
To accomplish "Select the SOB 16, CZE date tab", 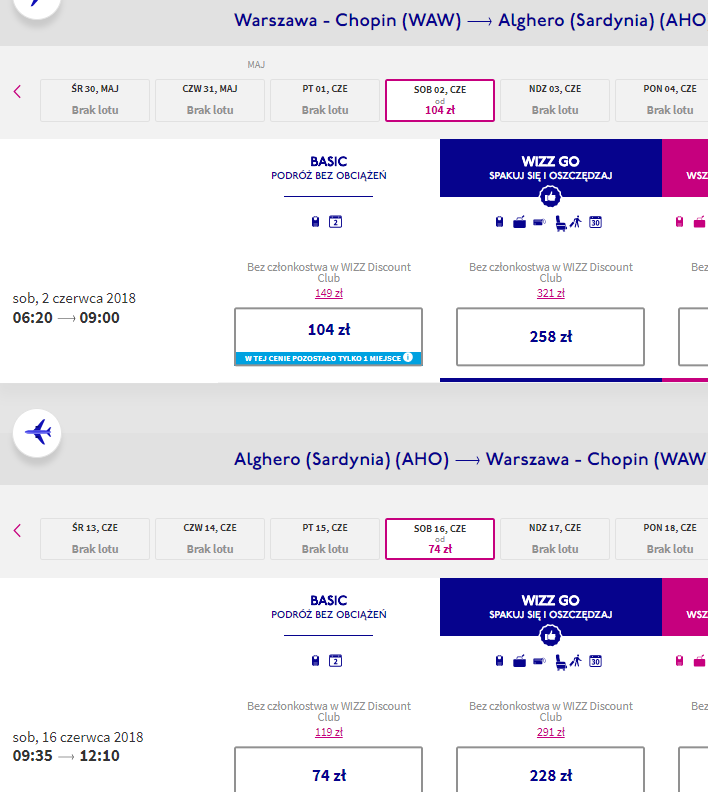I will coord(440,539).
